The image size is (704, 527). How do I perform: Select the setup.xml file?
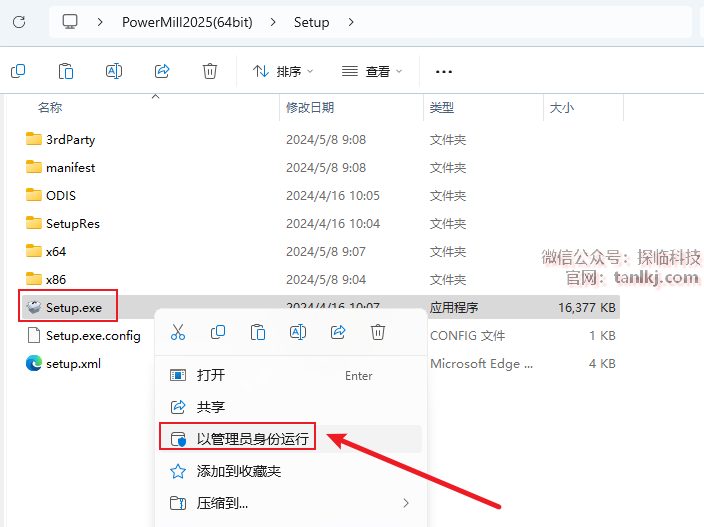(73, 364)
